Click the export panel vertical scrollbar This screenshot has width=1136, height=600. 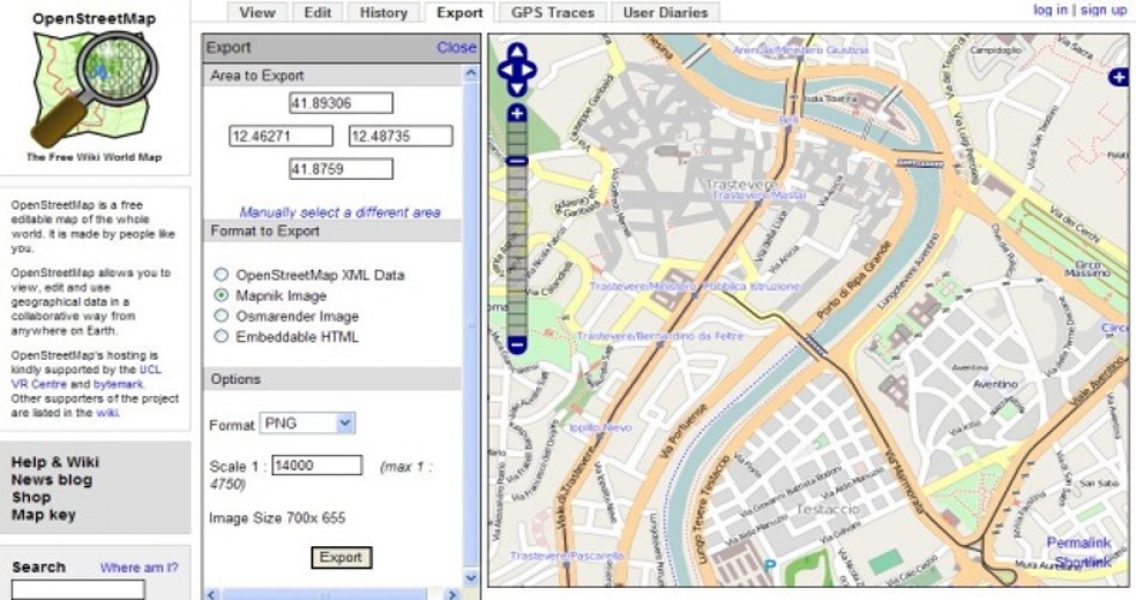[x=471, y=325]
